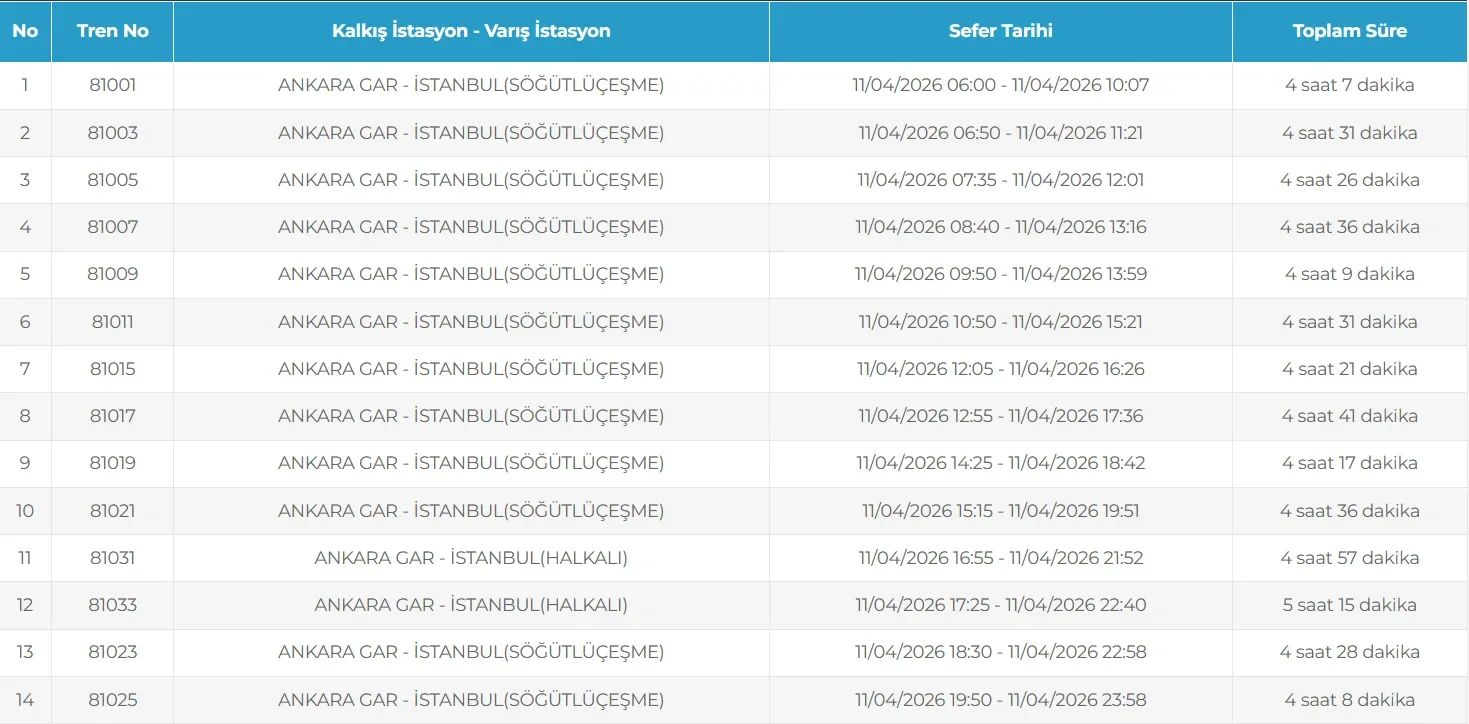Image resolution: width=1469 pixels, height=724 pixels.
Task: Select train number 81005 cell
Action: (112, 180)
